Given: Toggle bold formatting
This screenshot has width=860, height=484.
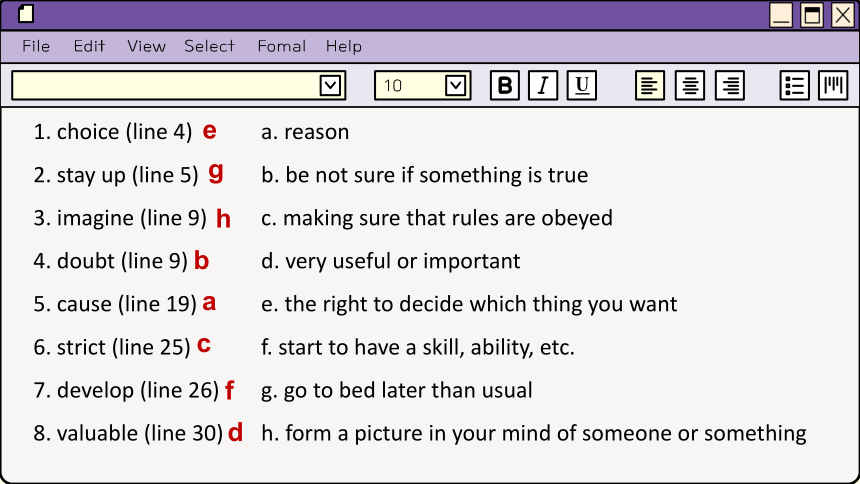Looking at the screenshot, I should pos(505,86).
